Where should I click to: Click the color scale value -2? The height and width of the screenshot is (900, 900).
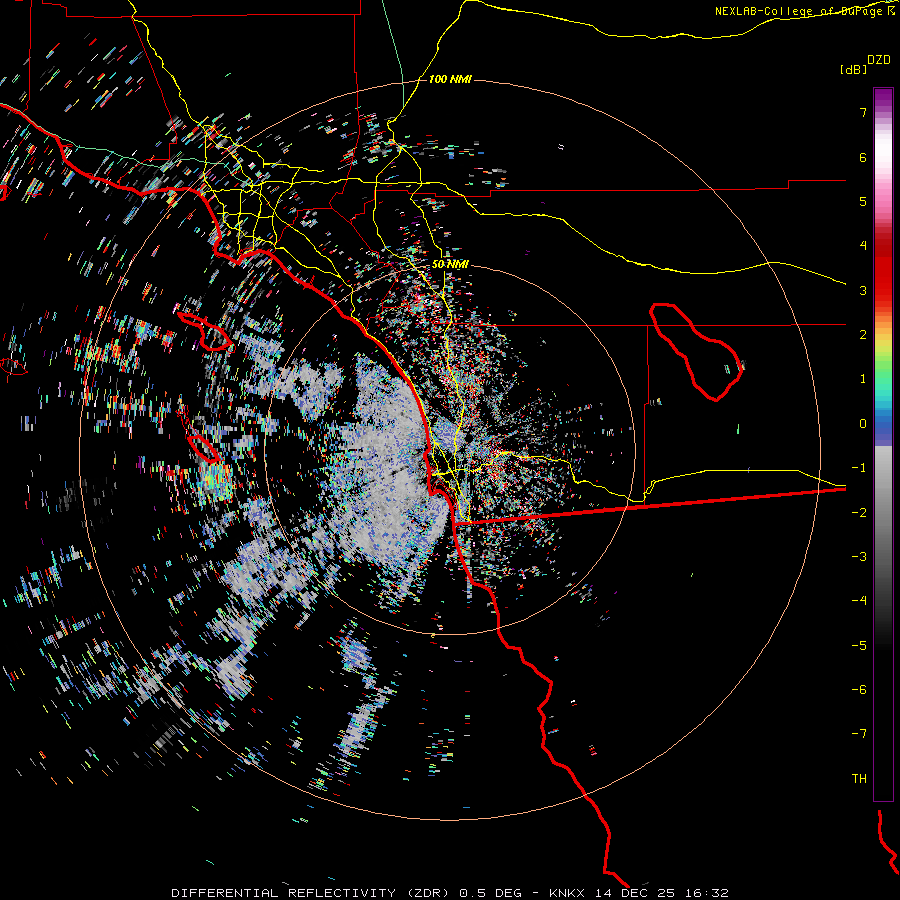(859, 513)
